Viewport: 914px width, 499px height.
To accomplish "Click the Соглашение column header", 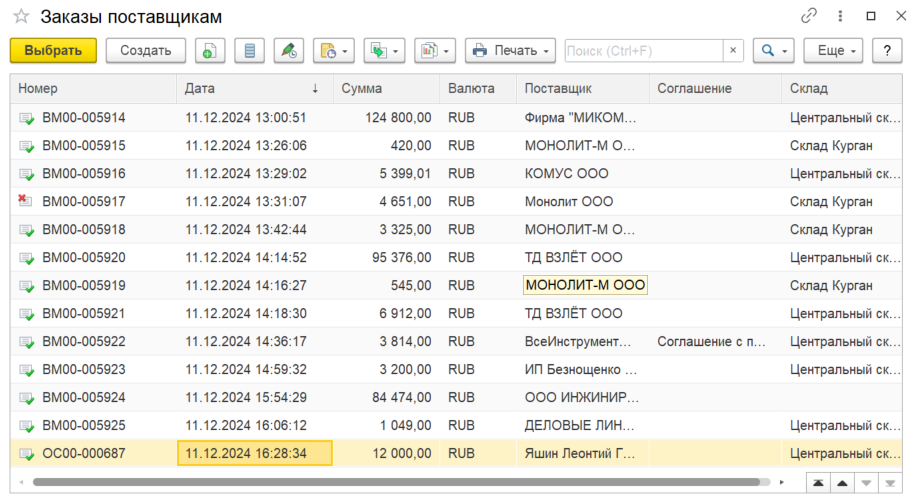I will pyautogui.click(x=715, y=89).
